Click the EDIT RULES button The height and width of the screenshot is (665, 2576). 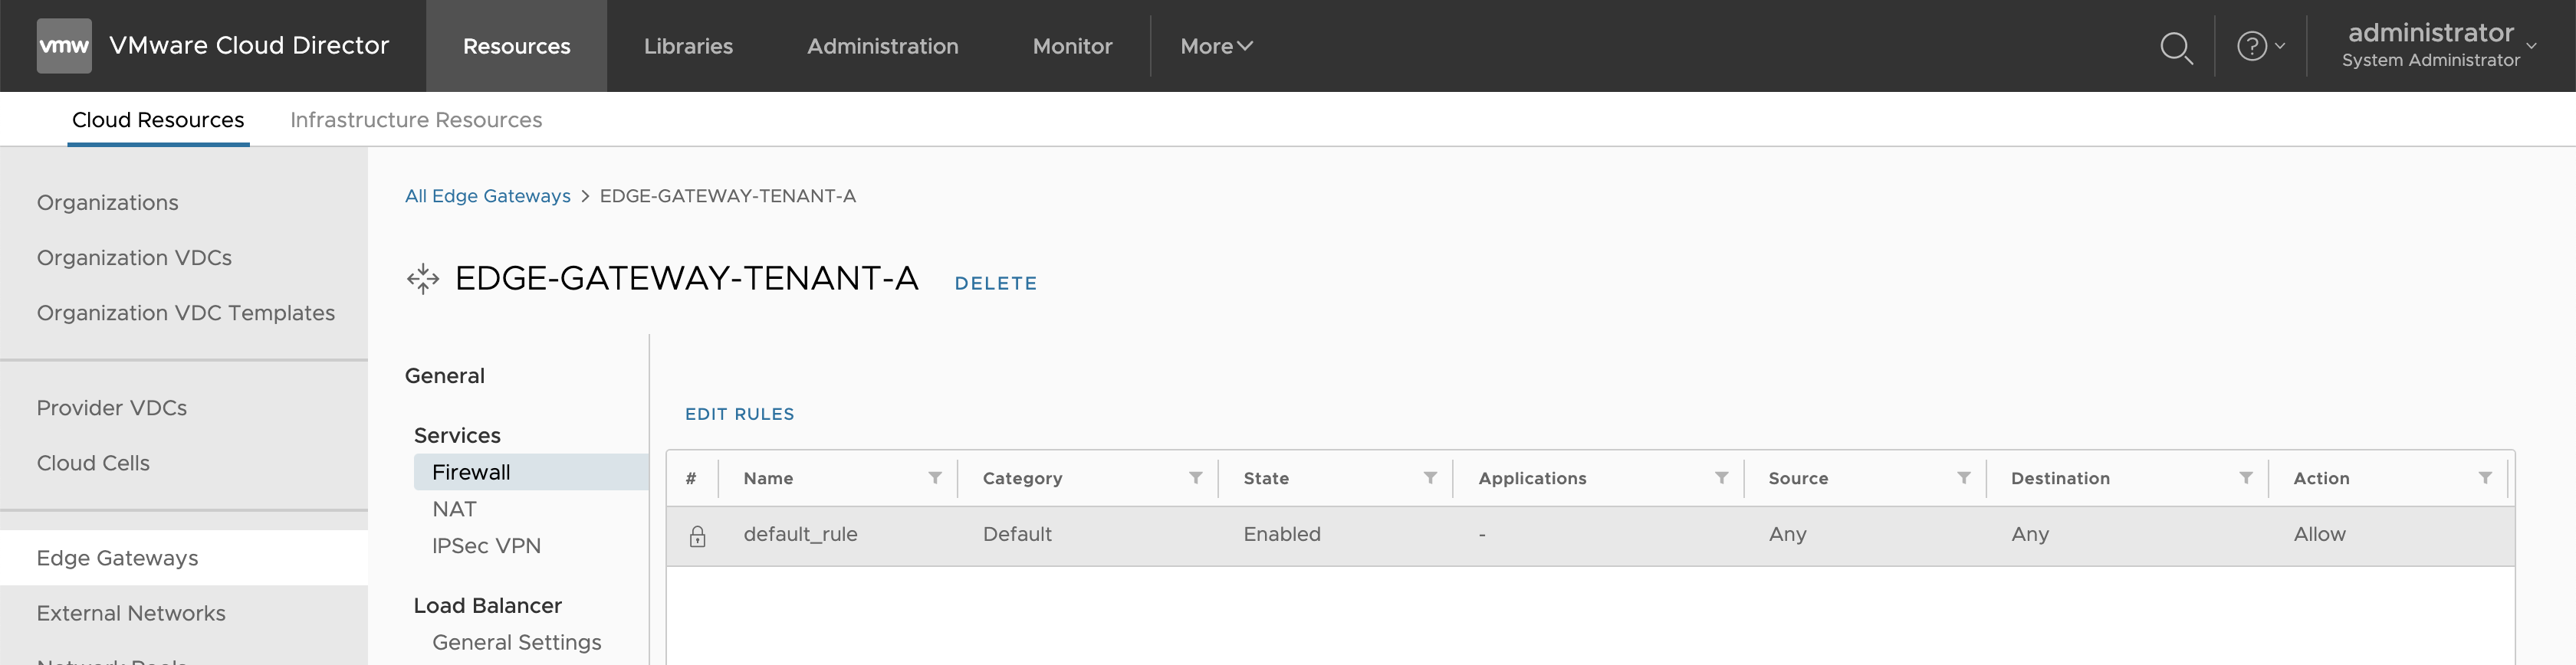click(739, 414)
